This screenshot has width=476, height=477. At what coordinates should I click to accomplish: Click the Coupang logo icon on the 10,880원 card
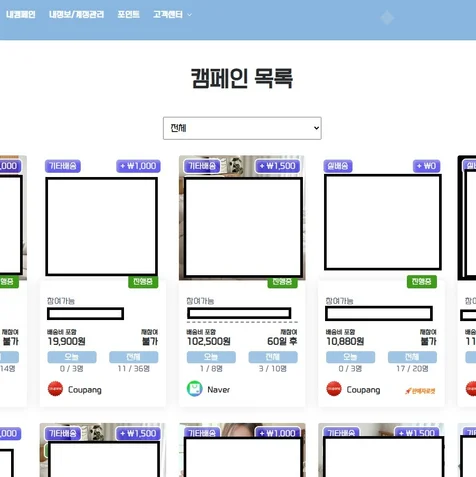(334, 389)
